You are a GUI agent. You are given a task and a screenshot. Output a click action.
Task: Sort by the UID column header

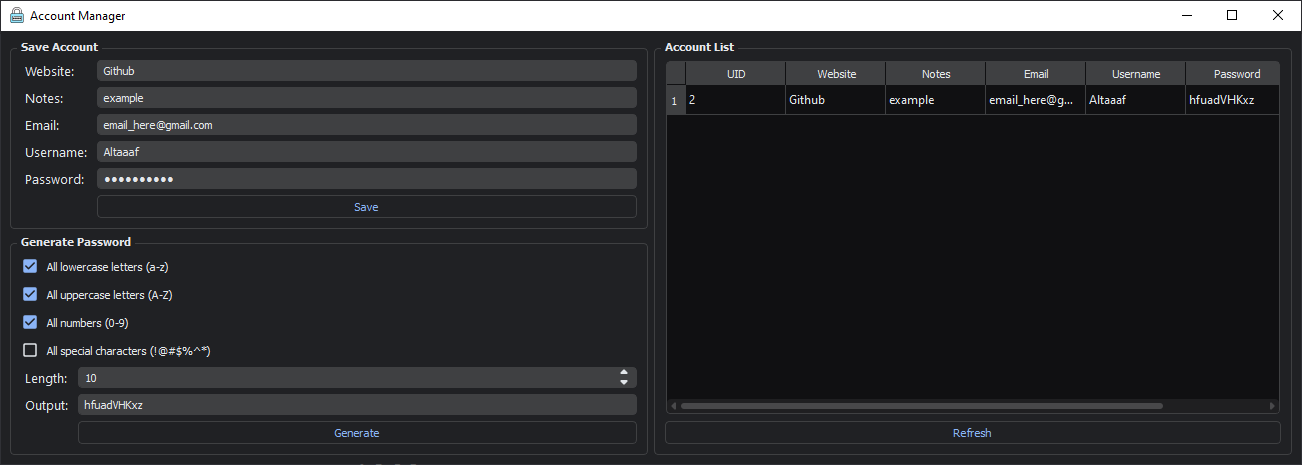736,74
